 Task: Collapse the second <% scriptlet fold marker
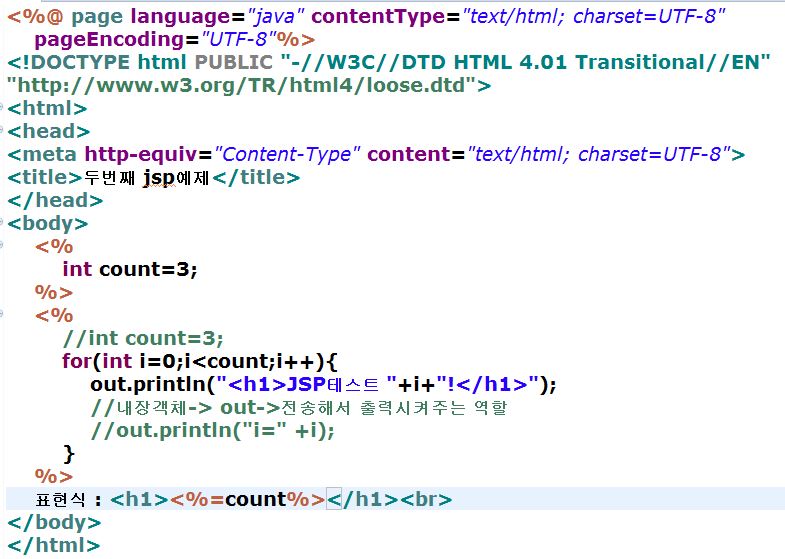(x=2, y=314)
